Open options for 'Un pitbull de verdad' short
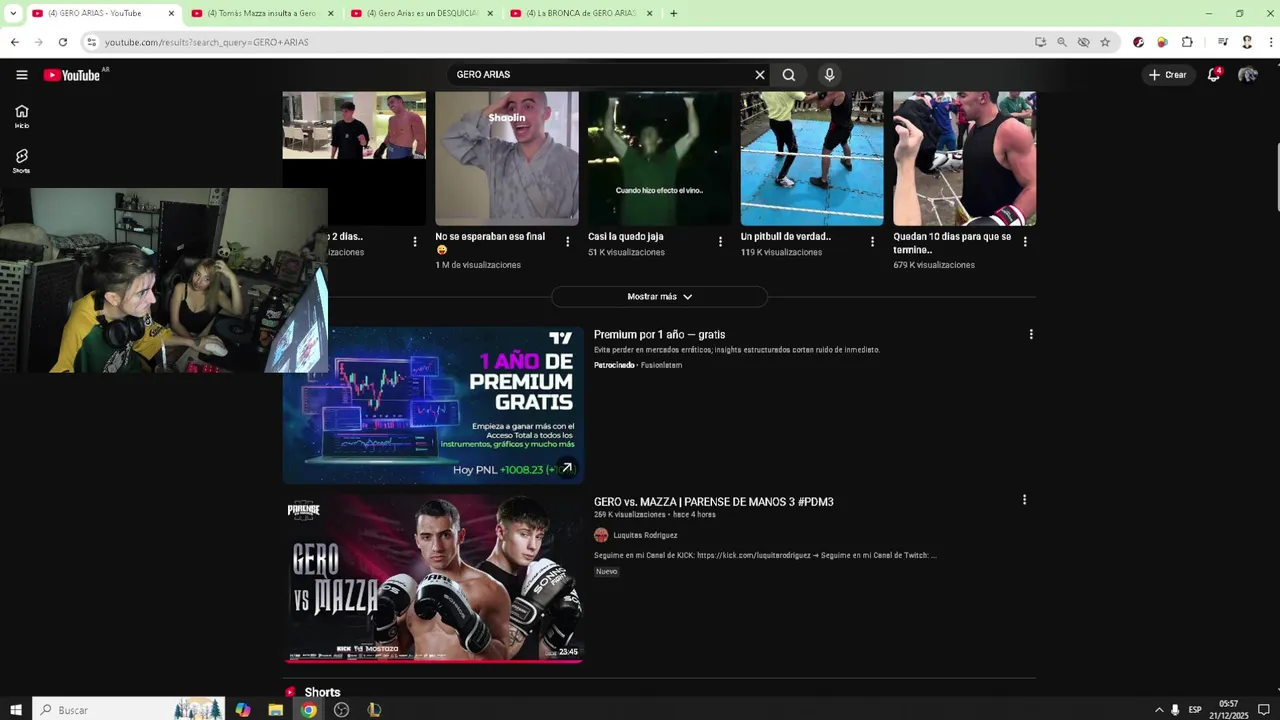 coord(872,242)
